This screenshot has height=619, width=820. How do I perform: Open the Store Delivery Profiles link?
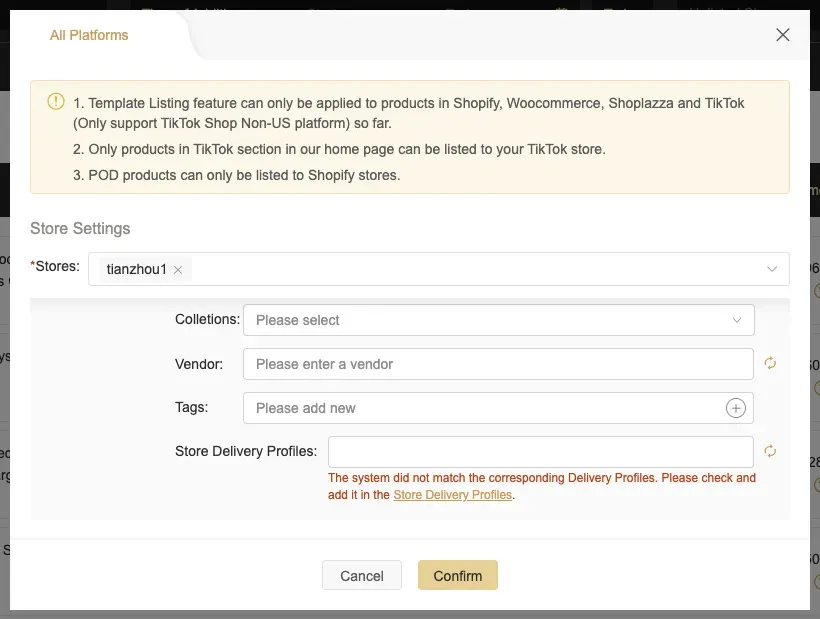tap(452, 495)
